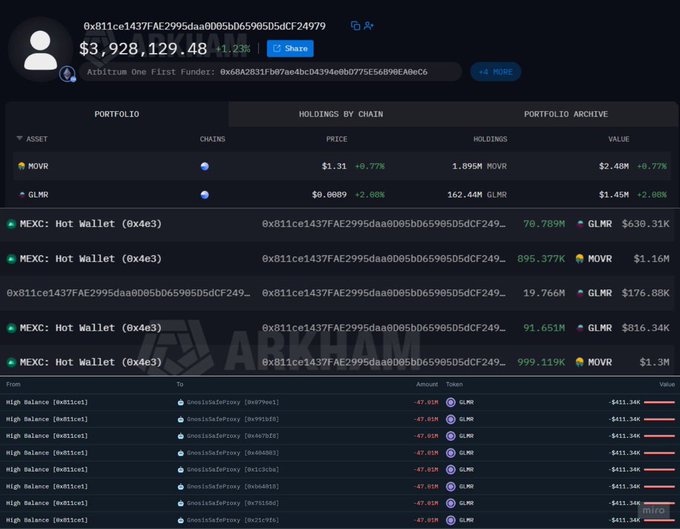Click the GLMR token icon in the 0x404803 row
This screenshot has width=680, height=529.
click(451, 453)
